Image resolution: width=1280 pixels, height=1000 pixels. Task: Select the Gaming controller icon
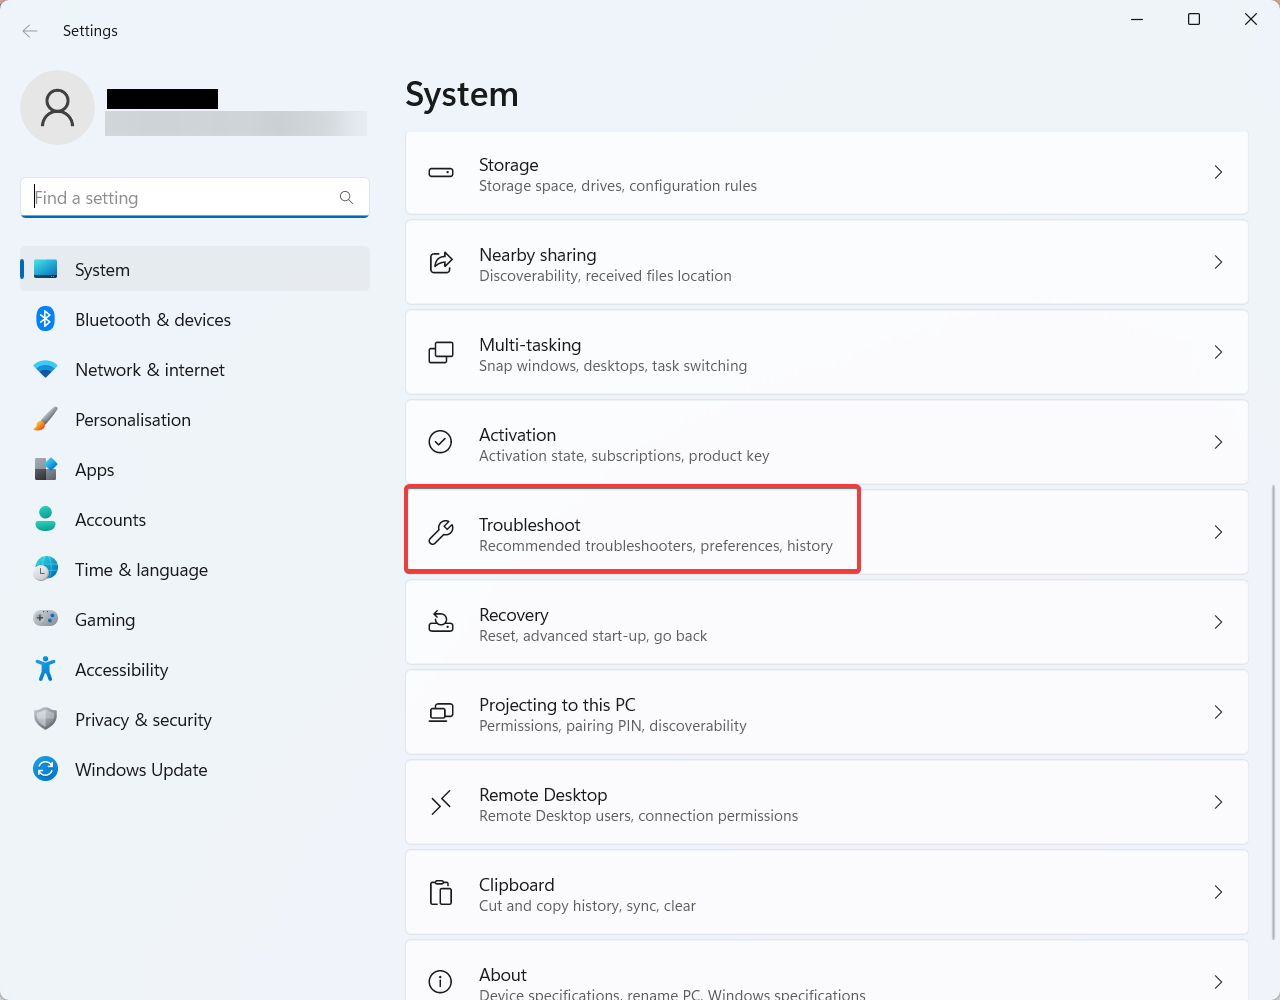point(45,619)
